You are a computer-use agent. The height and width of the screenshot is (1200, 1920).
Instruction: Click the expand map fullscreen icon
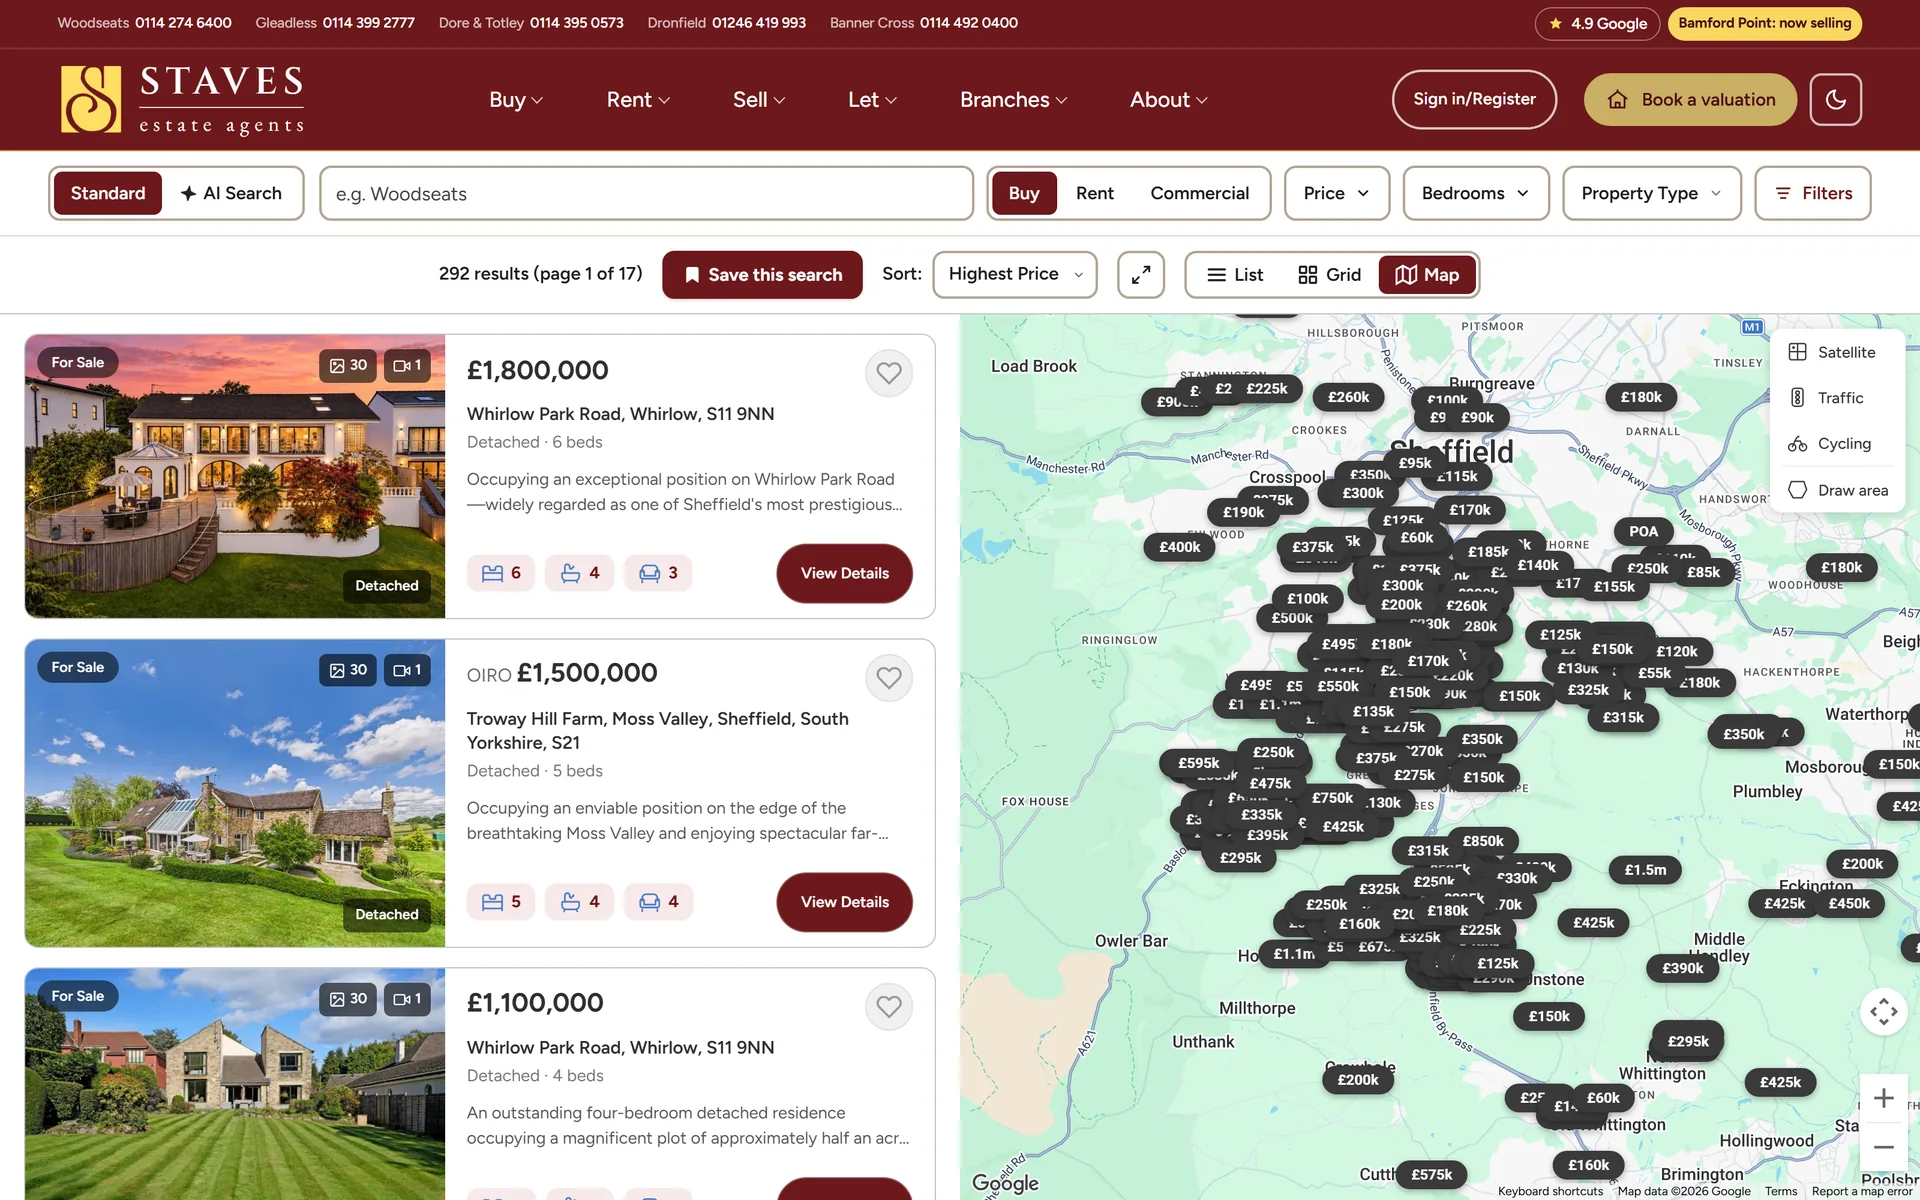1141,274
